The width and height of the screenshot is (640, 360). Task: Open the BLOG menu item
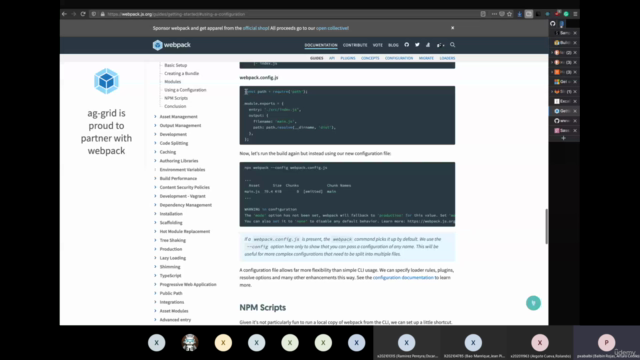click(x=393, y=45)
